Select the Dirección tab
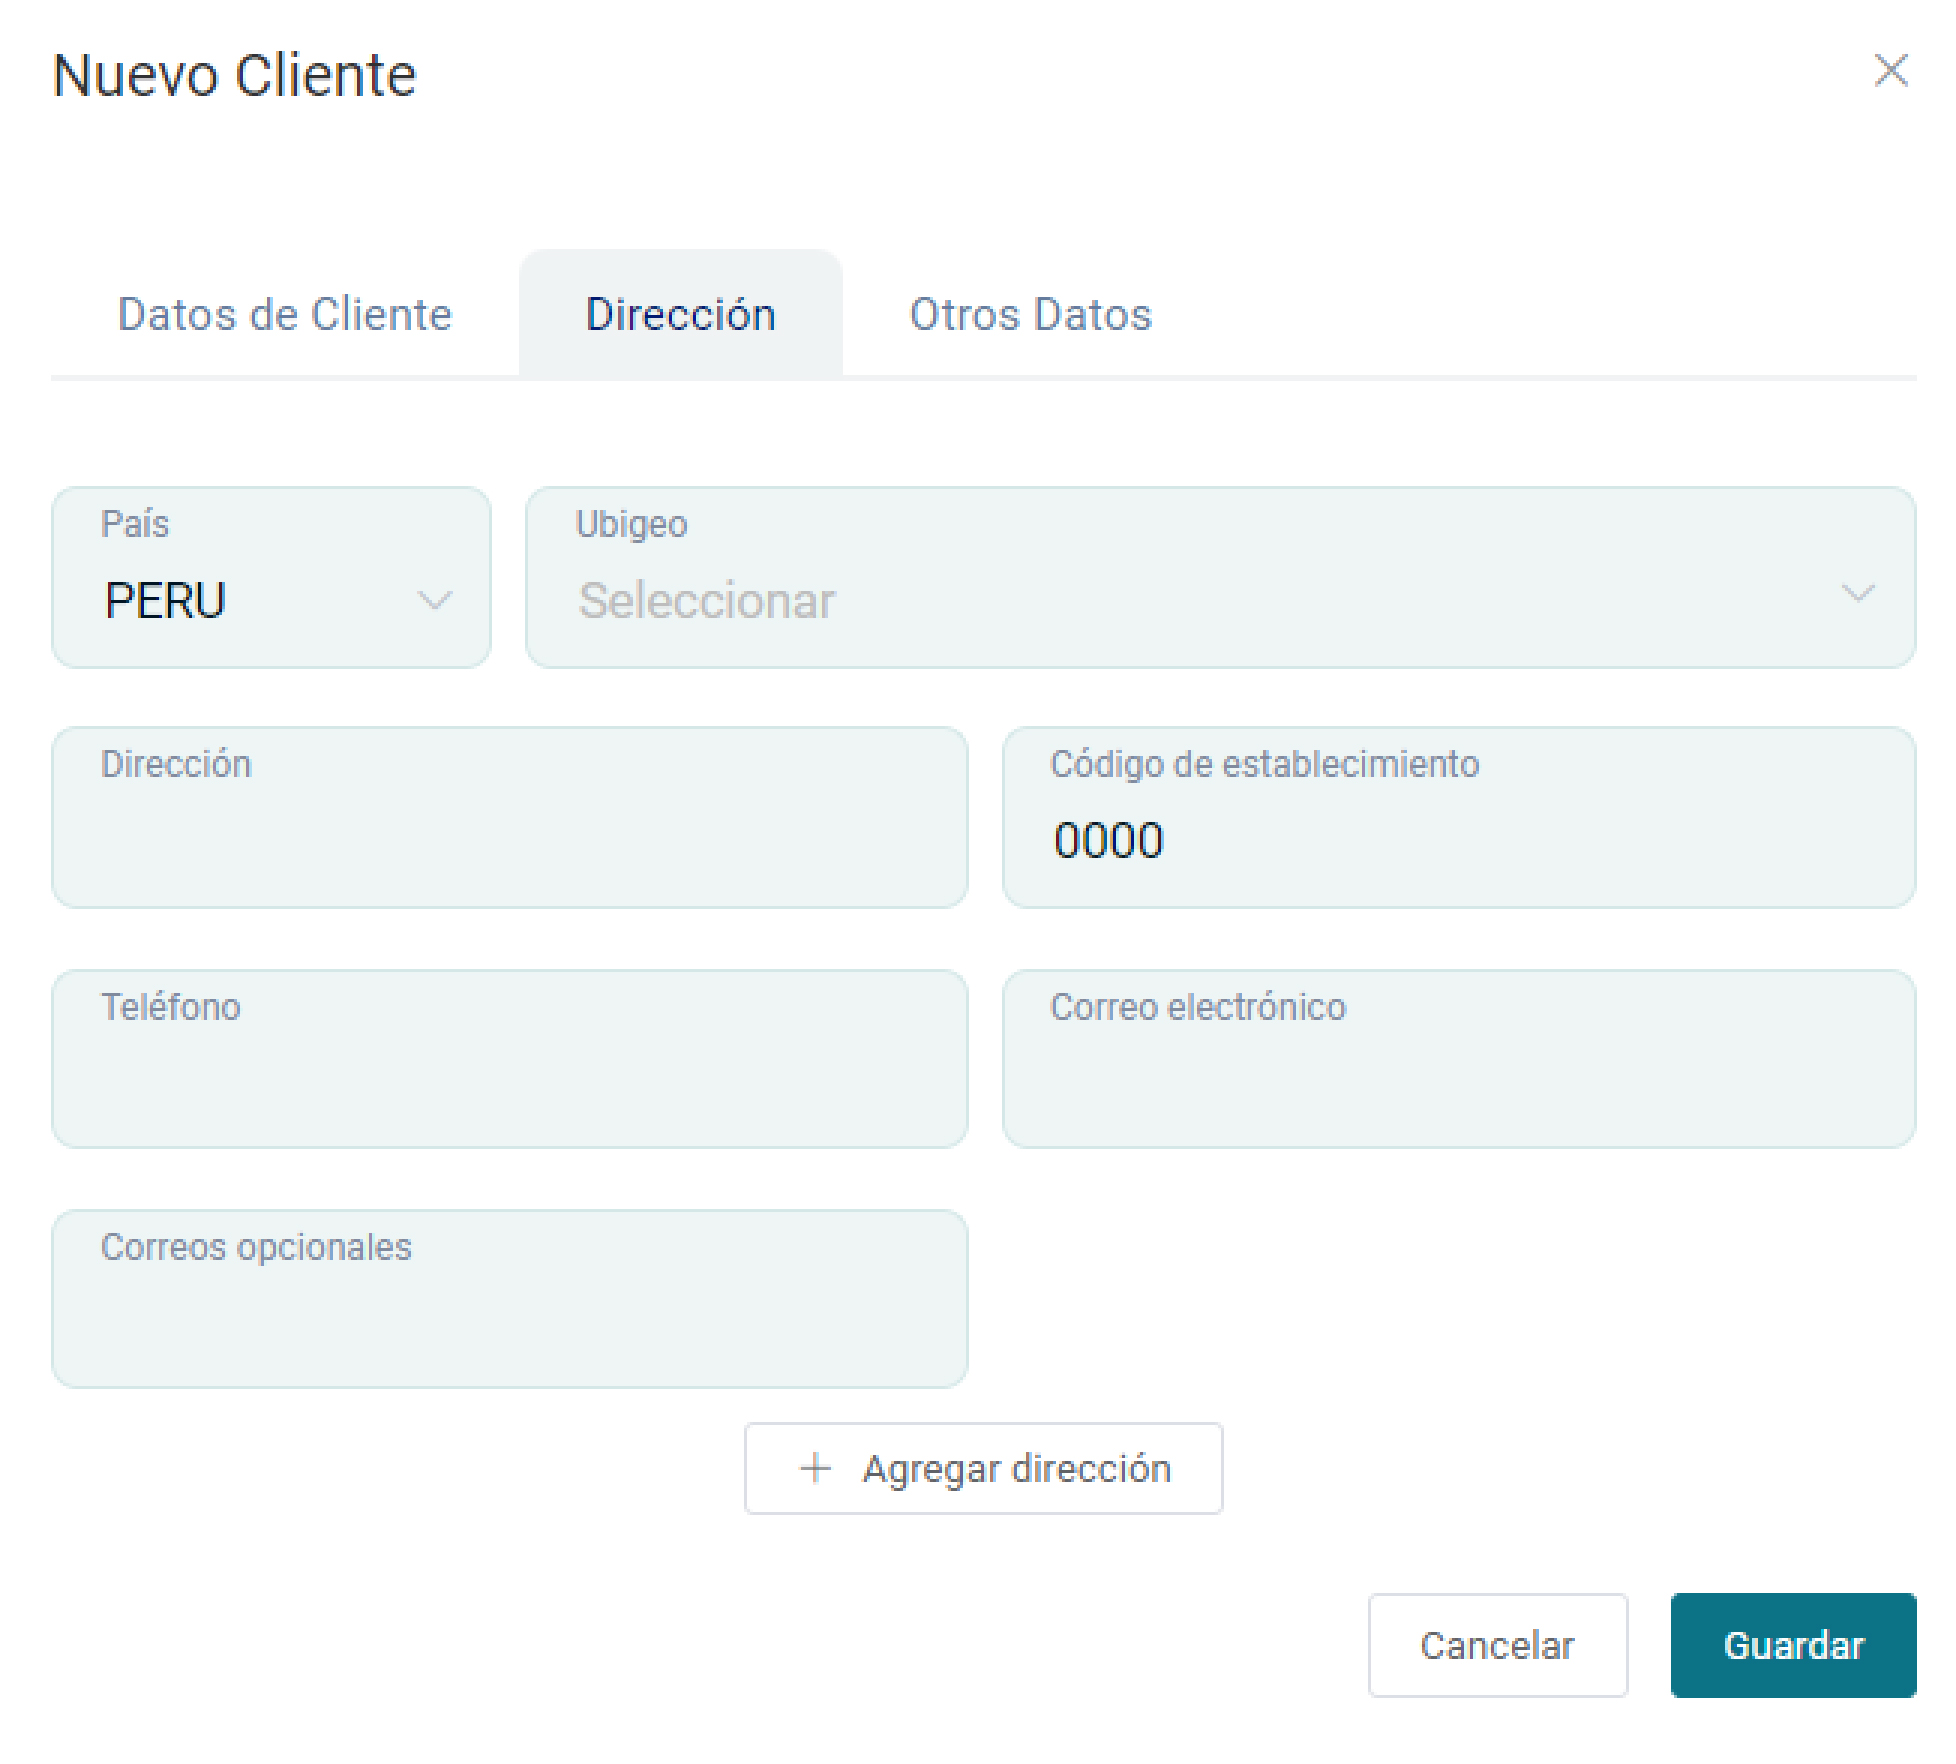 click(680, 314)
